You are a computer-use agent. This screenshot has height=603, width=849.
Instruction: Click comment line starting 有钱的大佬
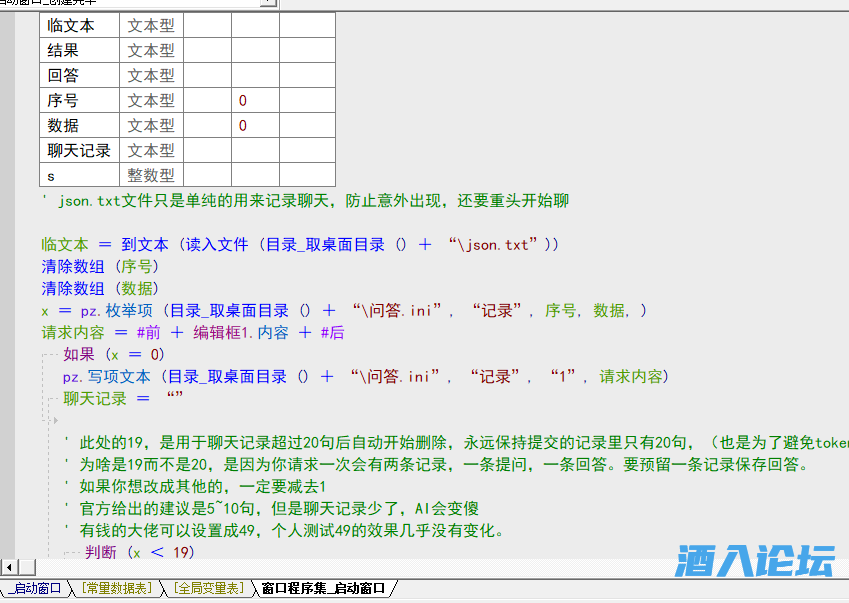[284, 530]
